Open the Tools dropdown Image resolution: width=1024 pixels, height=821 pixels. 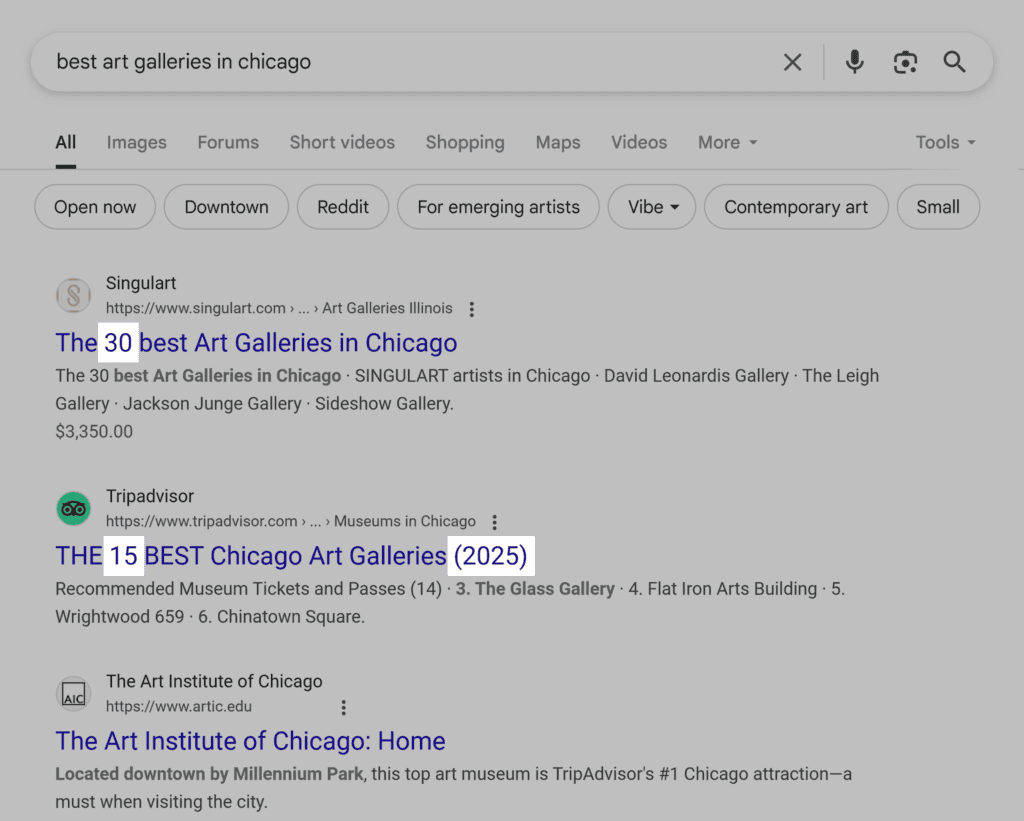(944, 143)
